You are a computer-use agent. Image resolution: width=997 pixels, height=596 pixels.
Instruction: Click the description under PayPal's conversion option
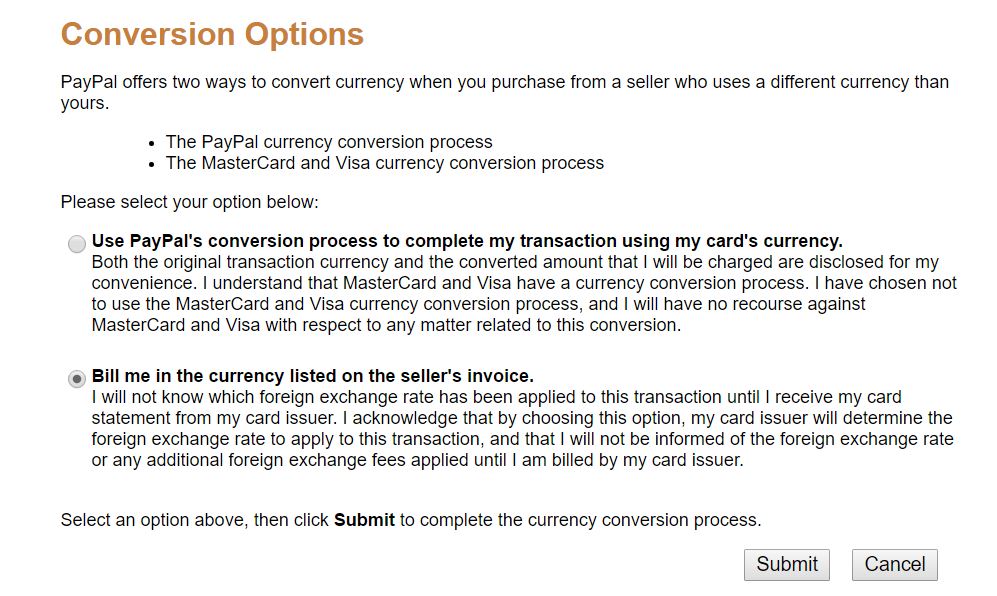click(x=500, y=290)
